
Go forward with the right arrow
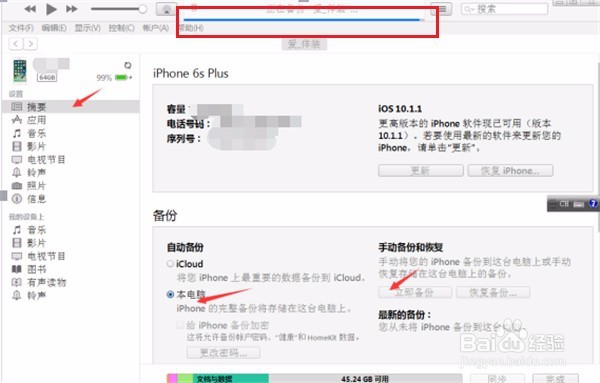coord(31,44)
